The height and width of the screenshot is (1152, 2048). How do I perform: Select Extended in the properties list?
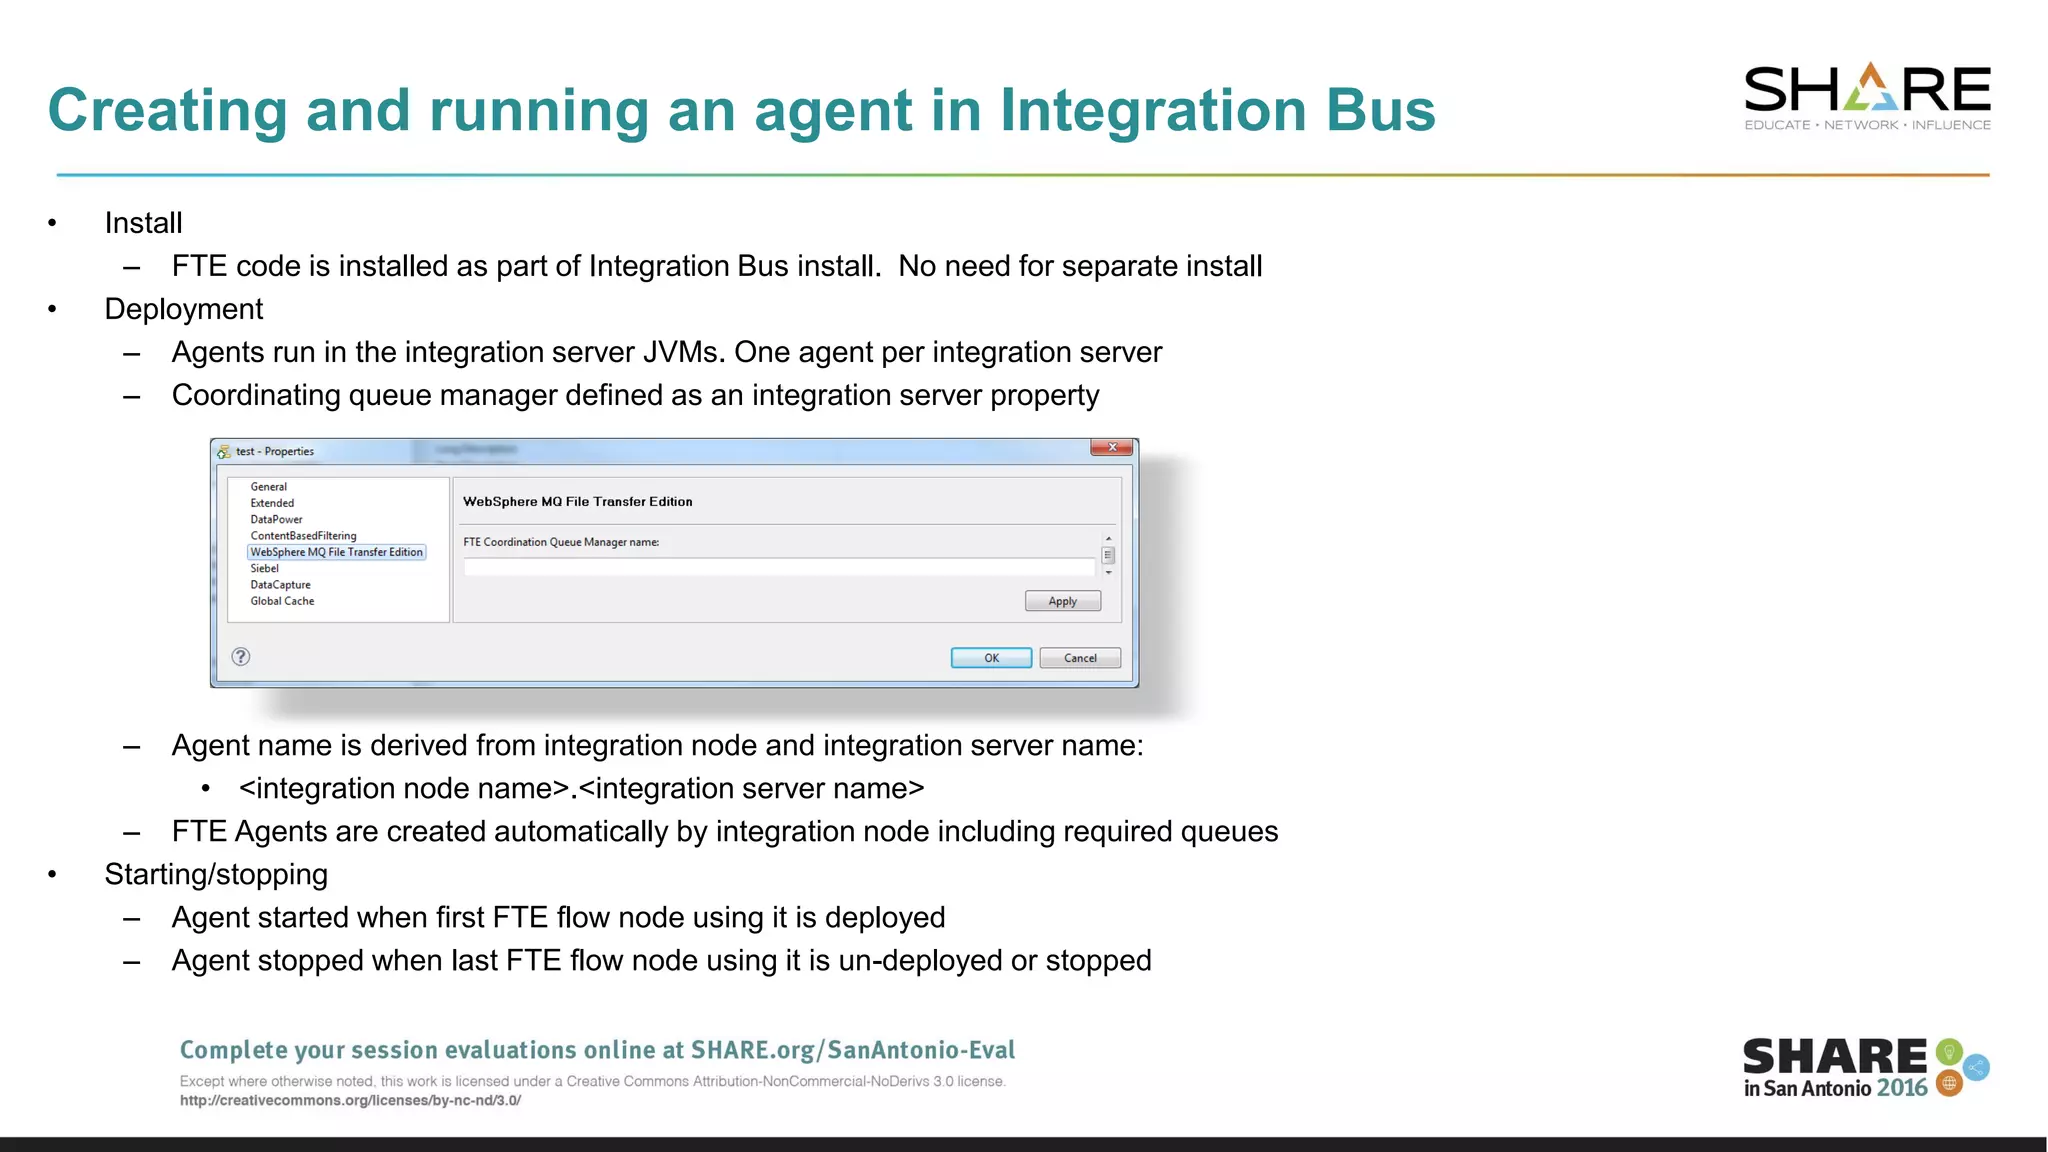272,503
